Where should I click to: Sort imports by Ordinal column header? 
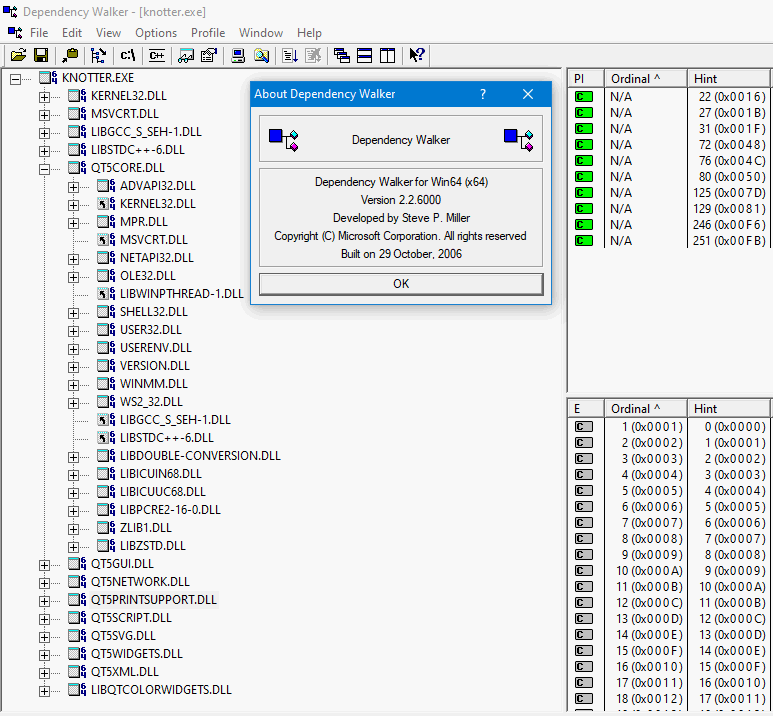coord(646,78)
